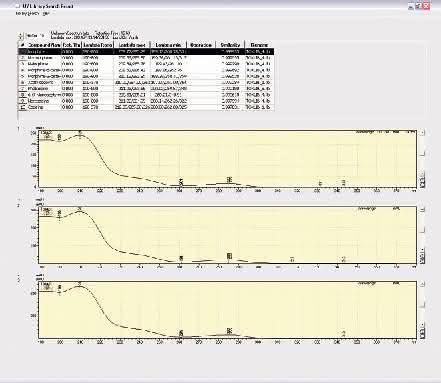Click the Lambda max column header
The image size is (441, 383).
(132, 45)
